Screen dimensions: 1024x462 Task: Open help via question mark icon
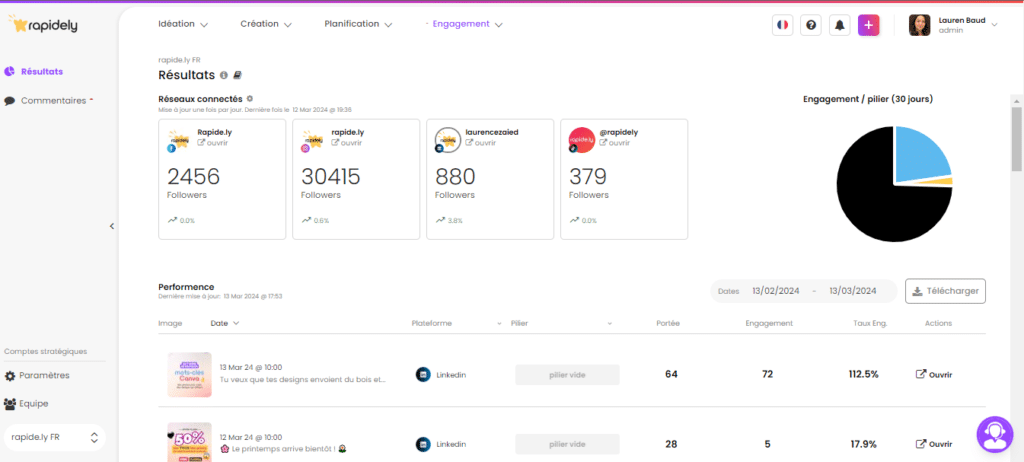[x=810, y=25]
